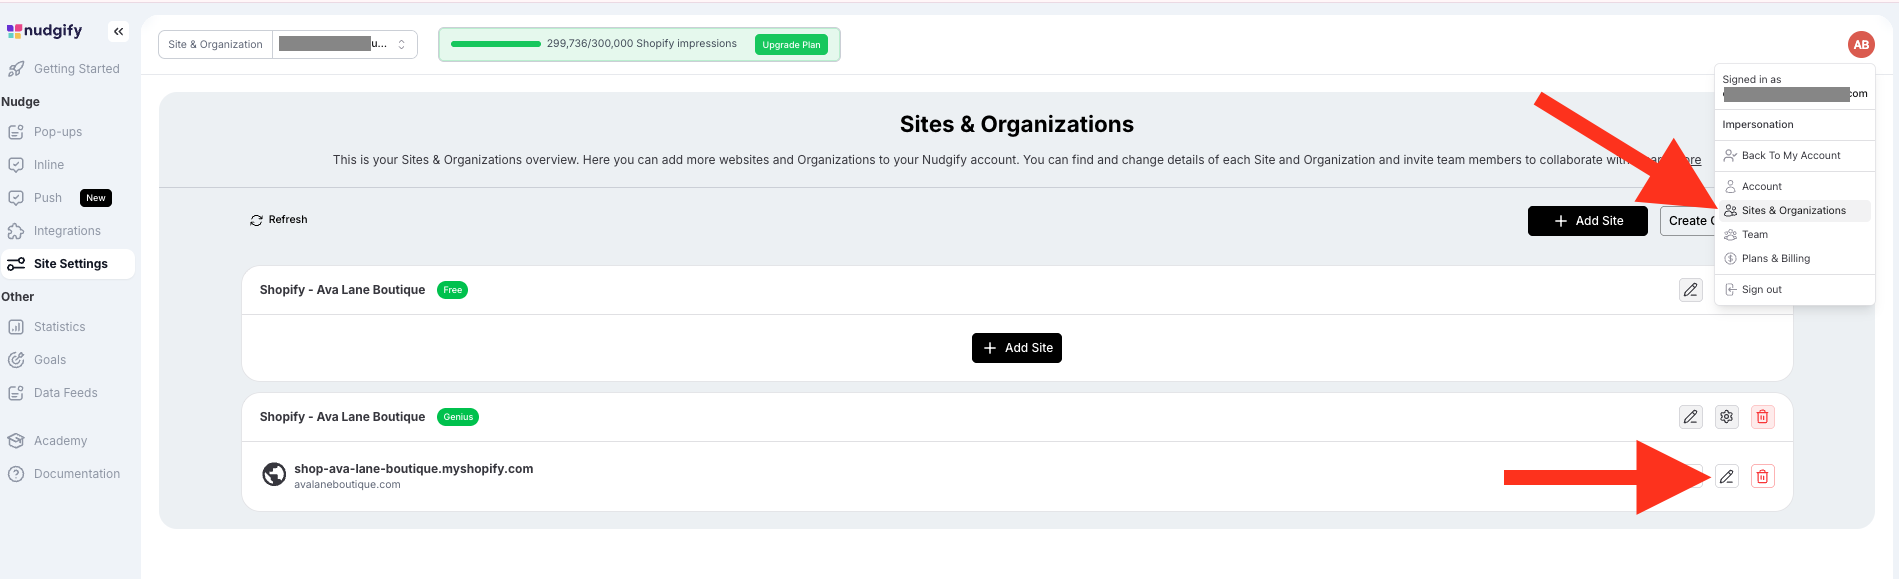Click the question mark icon beside Documentation
Image resolution: width=1899 pixels, height=579 pixels.
pos(16,474)
